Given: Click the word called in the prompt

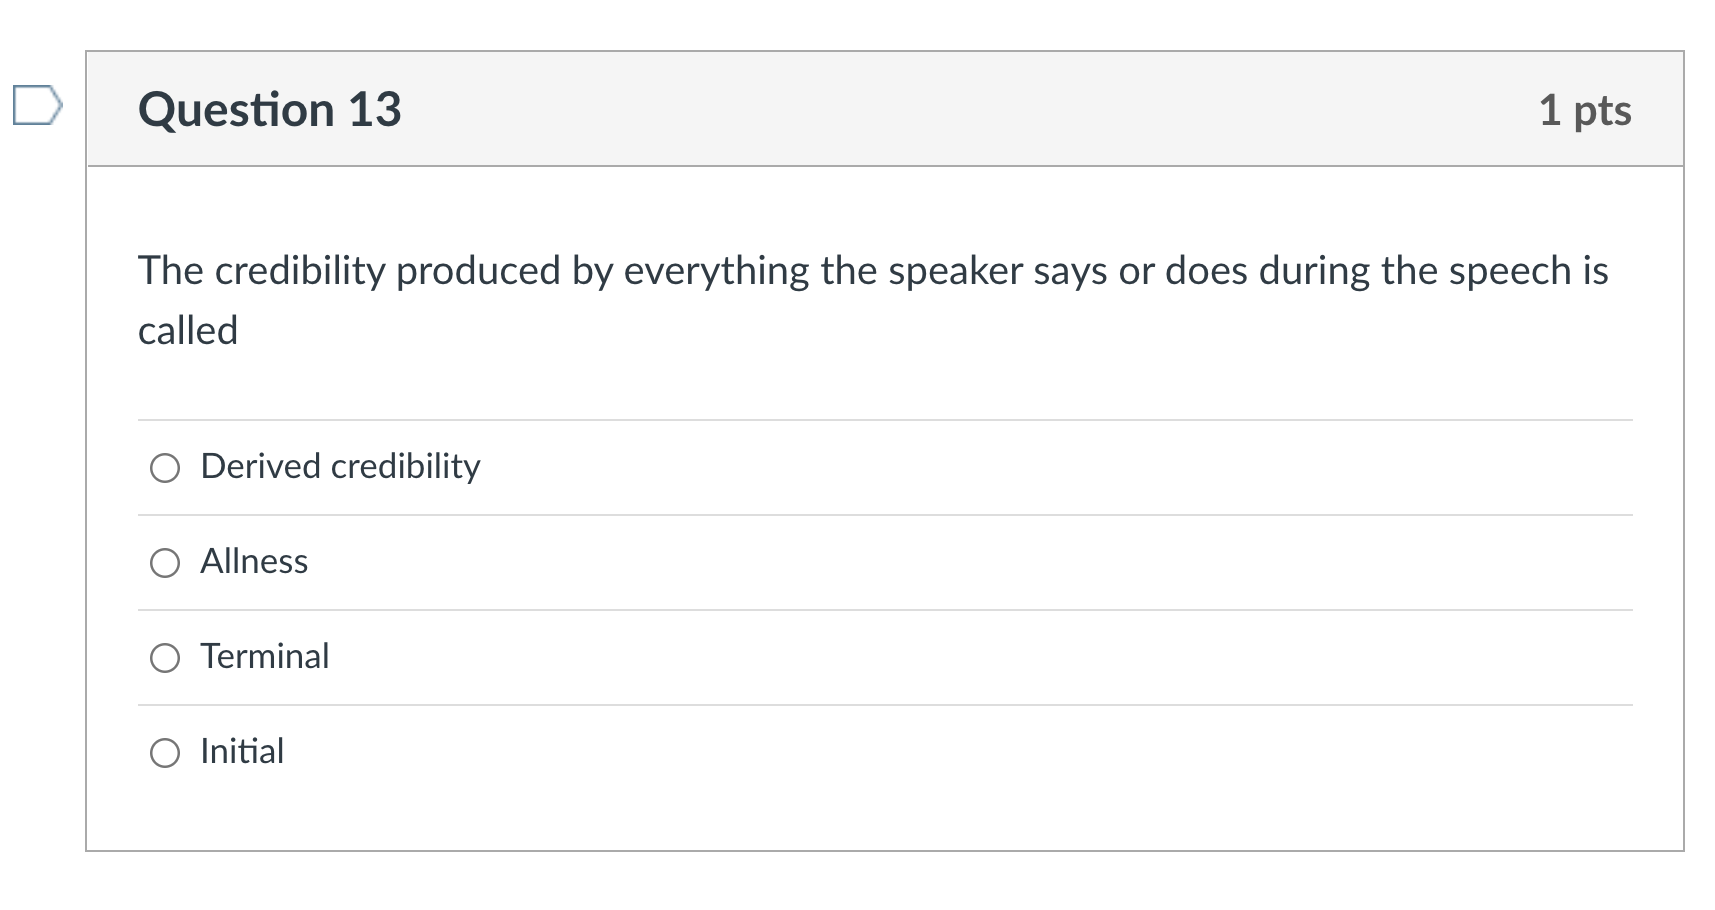Looking at the screenshot, I should [188, 328].
